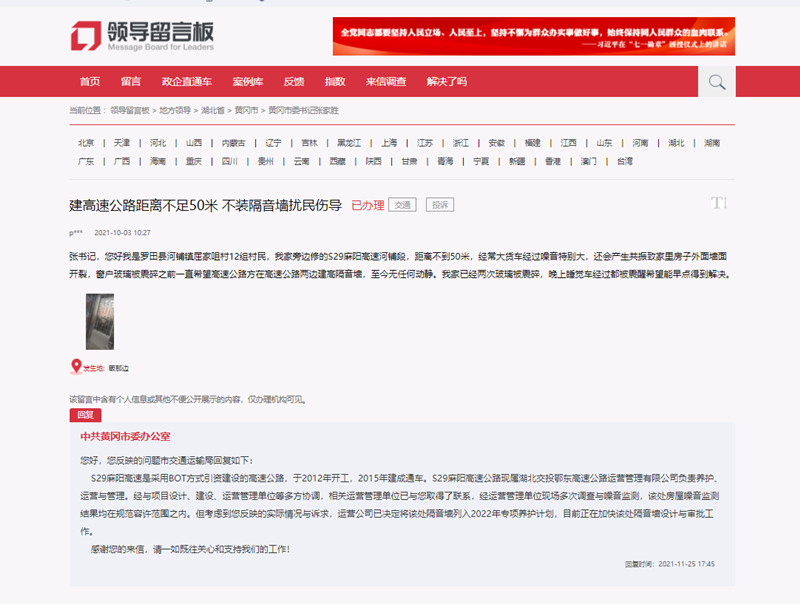This screenshot has width=800, height=604.
Task: Open 政企直通车 in navigation bar
Action: pos(186,82)
